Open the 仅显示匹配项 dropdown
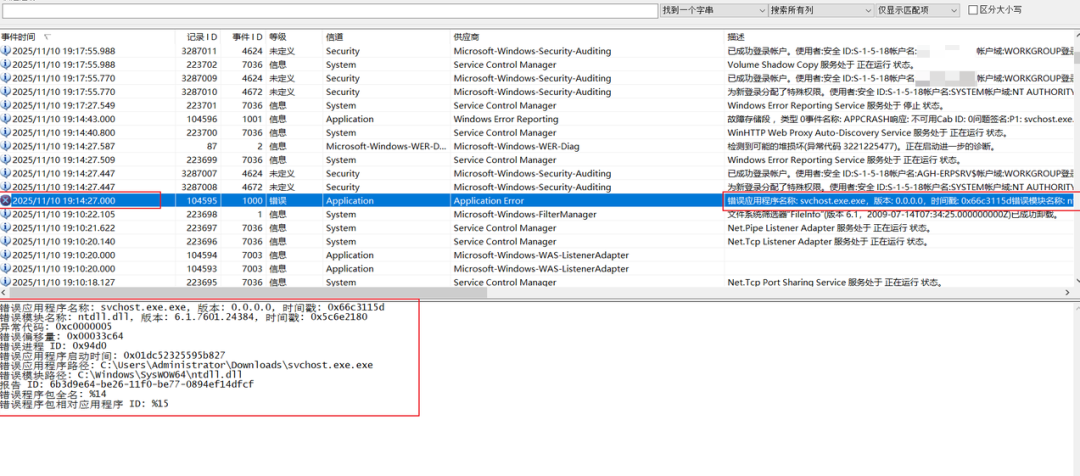This screenshot has height=476, width=1080. 917,10
